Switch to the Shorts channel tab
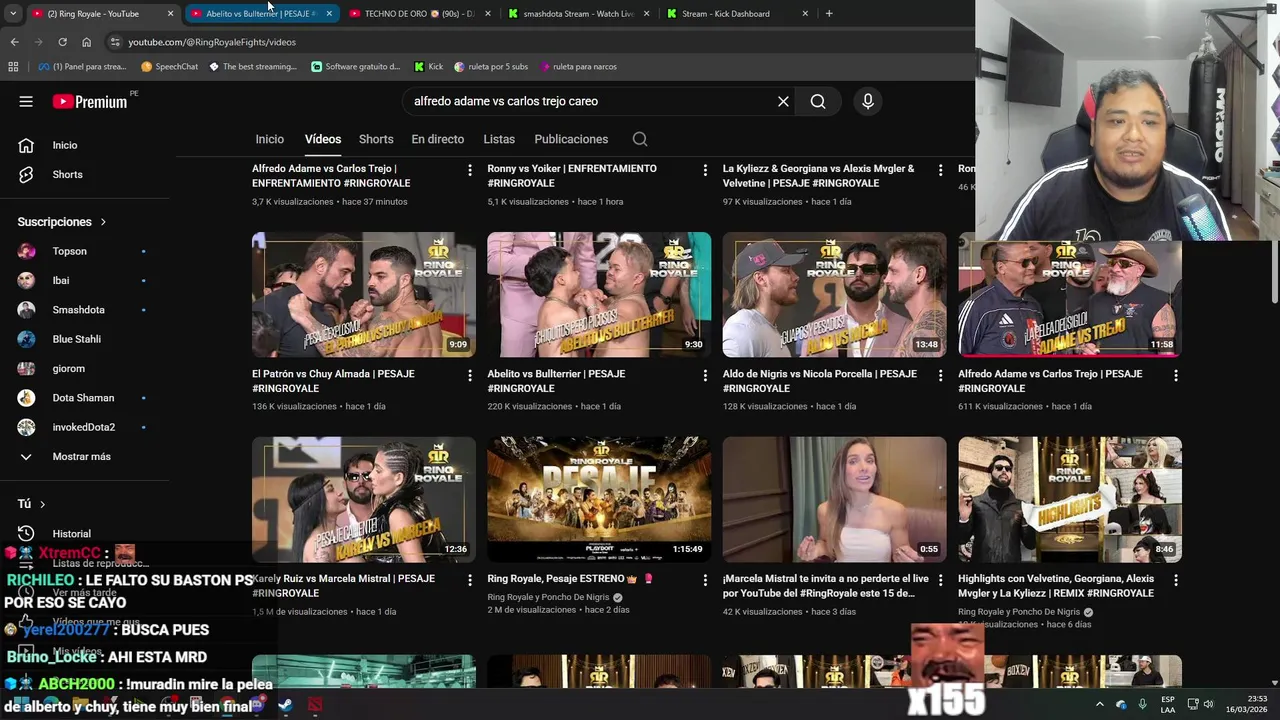This screenshot has height=720, width=1280. coord(376,139)
